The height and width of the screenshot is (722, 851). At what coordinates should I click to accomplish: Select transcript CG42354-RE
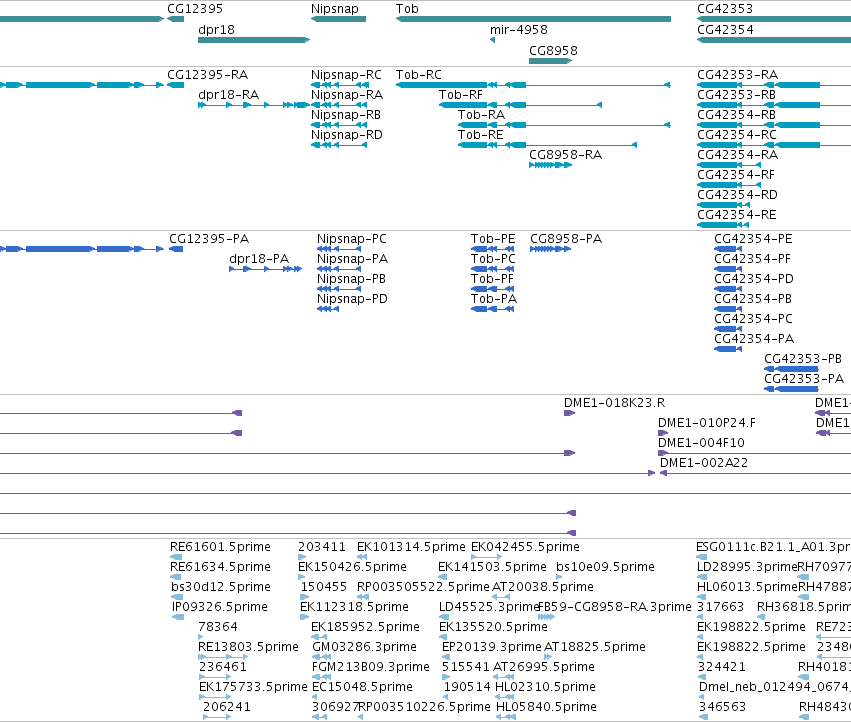(x=723, y=225)
